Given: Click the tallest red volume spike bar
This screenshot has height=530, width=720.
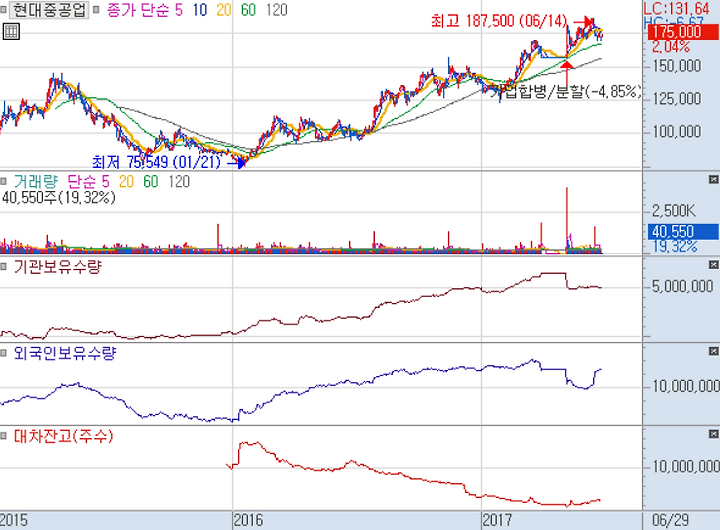Looking at the screenshot, I should pyautogui.click(x=567, y=220).
